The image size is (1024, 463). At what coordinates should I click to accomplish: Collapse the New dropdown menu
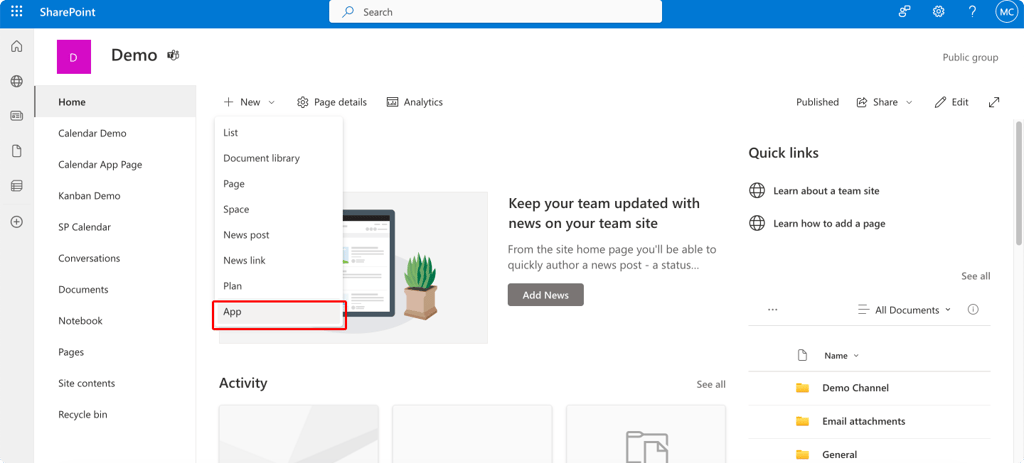tap(249, 102)
